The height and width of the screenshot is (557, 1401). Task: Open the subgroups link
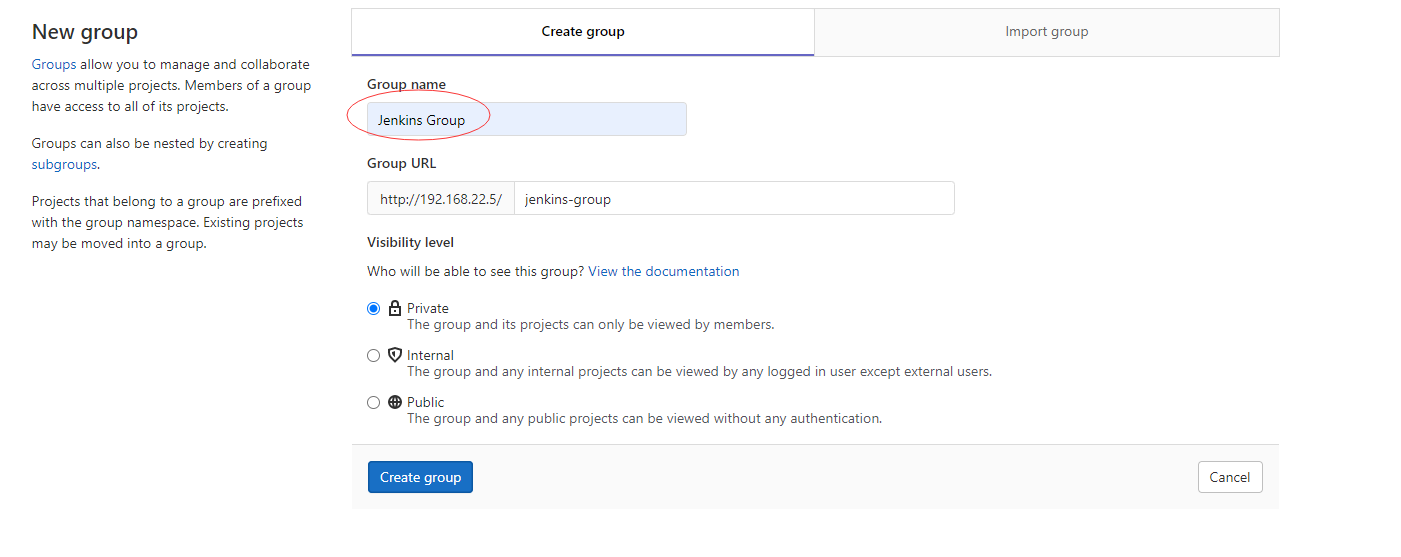point(64,164)
